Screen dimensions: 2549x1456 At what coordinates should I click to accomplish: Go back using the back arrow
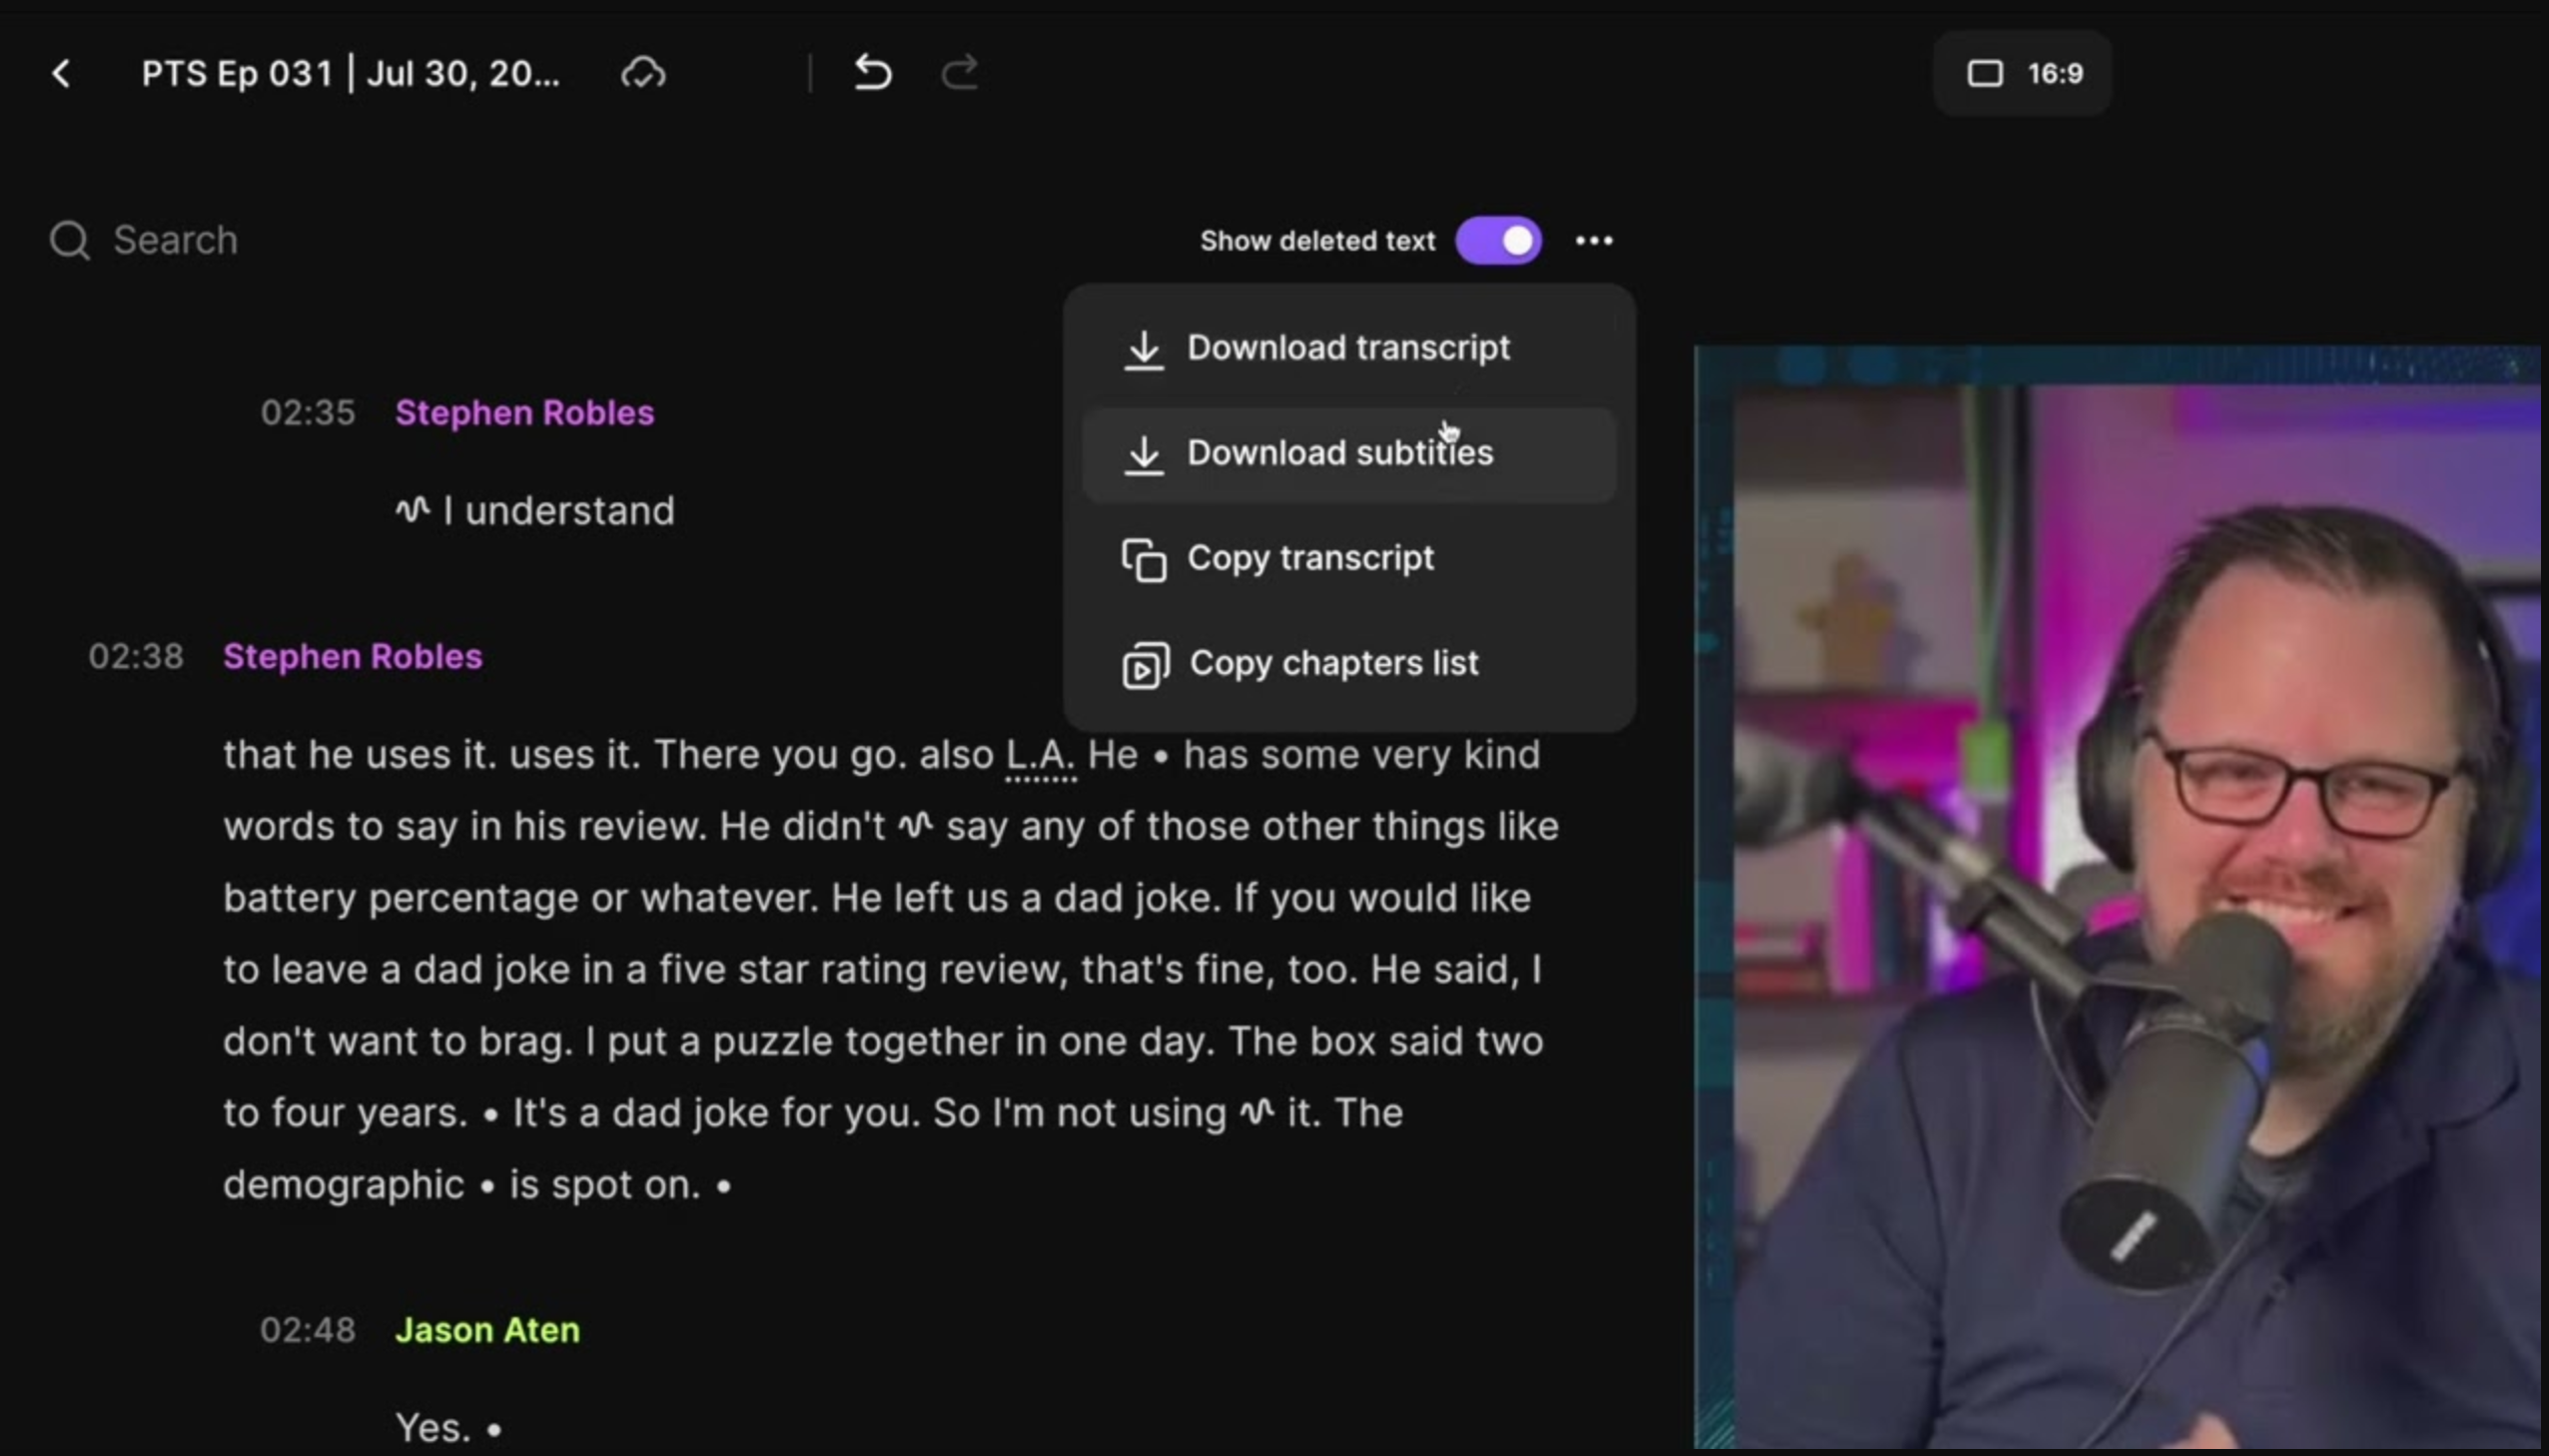click(x=61, y=73)
